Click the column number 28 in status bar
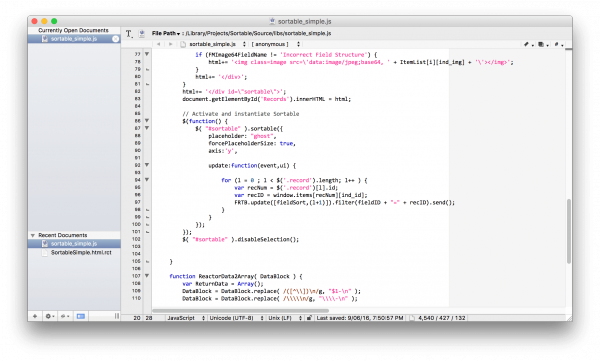This screenshot has height=361, width=600. [149, 318]
